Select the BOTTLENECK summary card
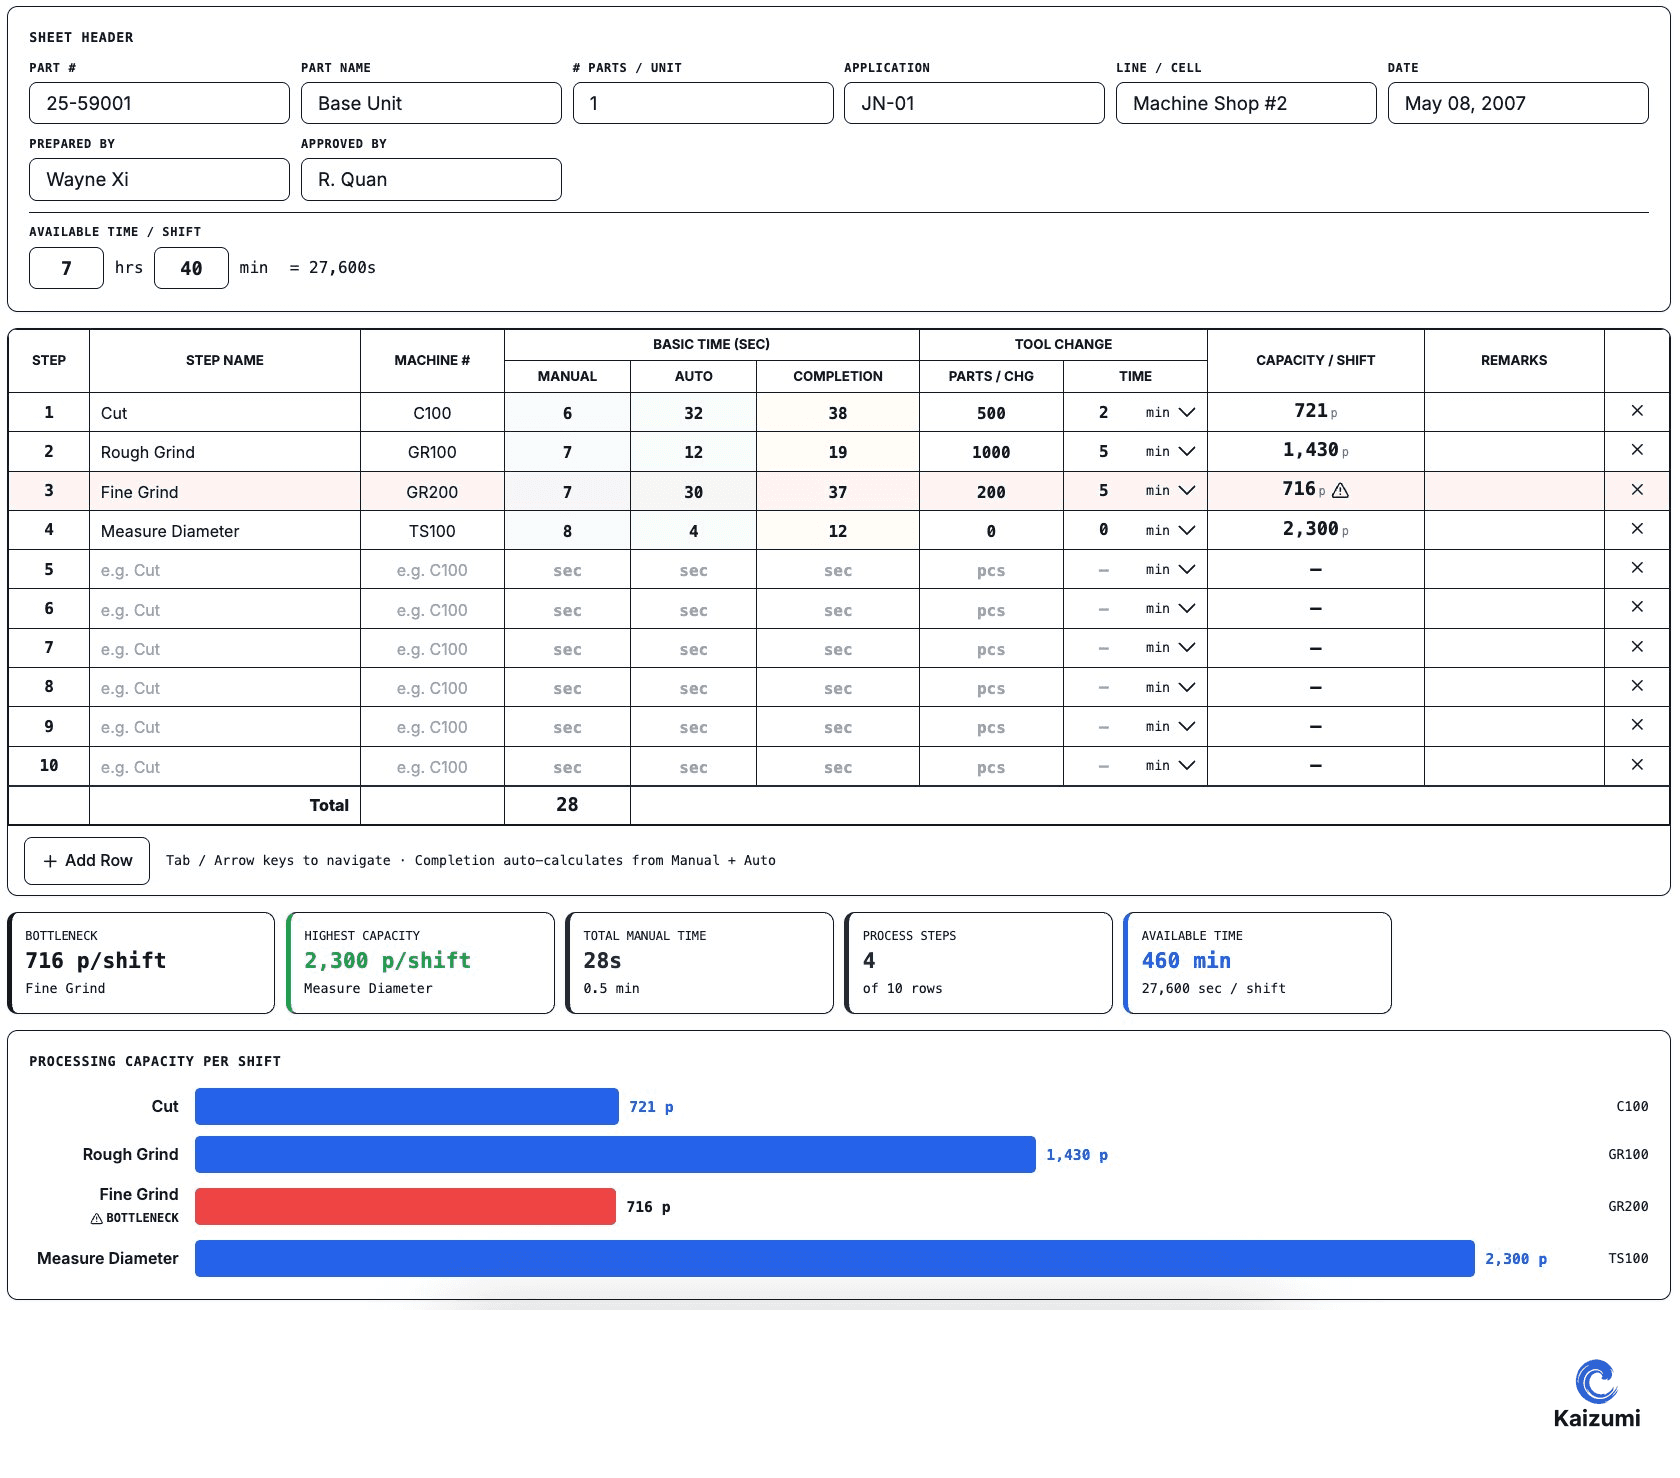 (x=140, y=962)
